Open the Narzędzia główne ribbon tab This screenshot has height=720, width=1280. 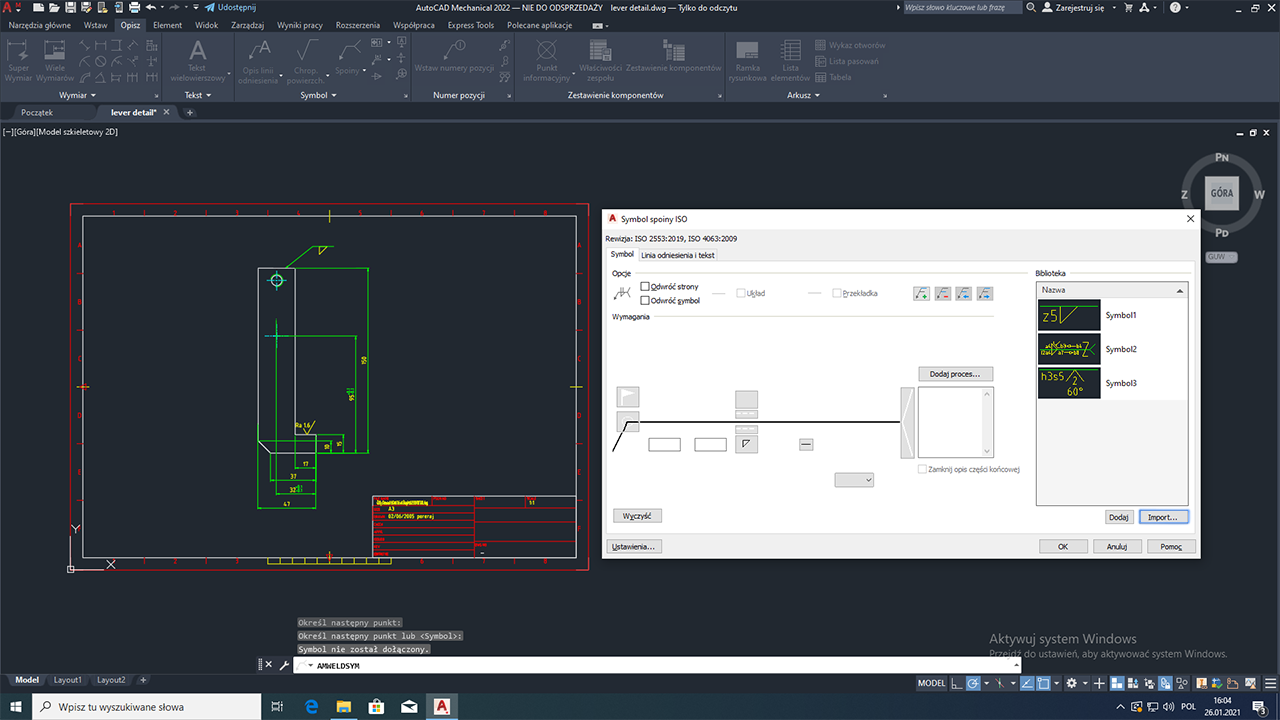(x=40, y=25)
